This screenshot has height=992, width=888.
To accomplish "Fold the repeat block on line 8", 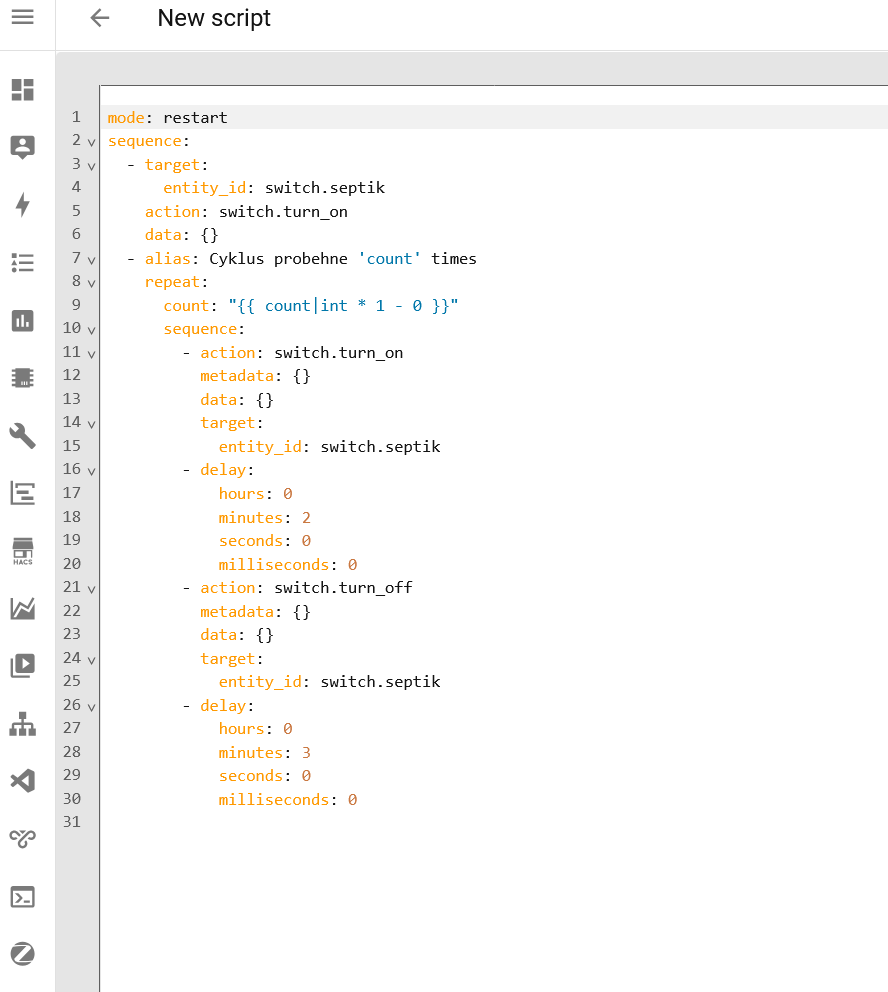I will click(91, 283).
